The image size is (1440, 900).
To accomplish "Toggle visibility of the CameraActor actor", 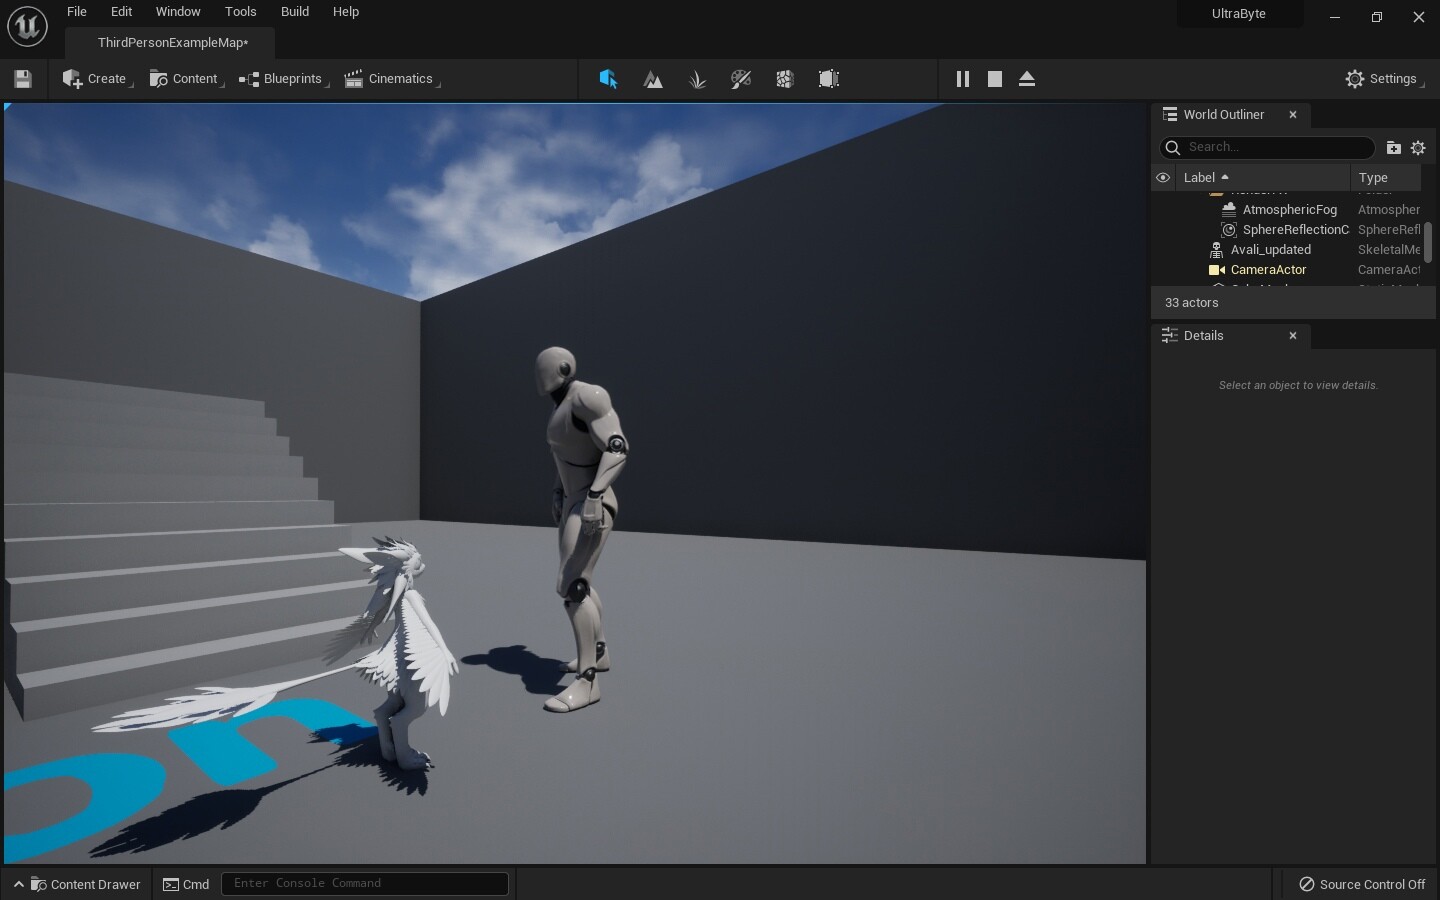I will (x=1162, y=270).
